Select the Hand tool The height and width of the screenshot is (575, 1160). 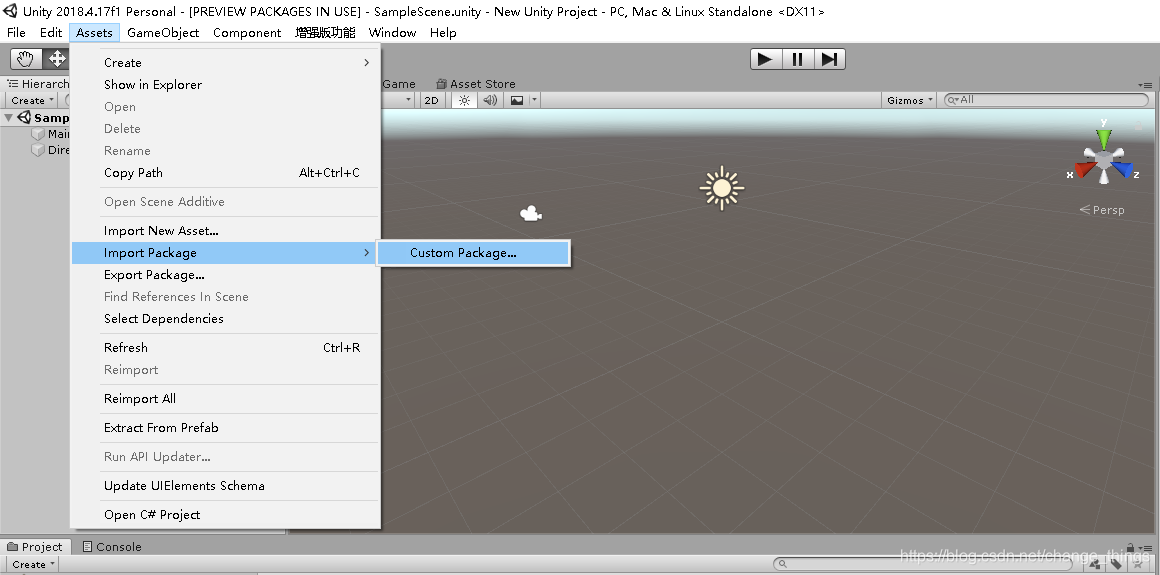tap(26, 58)
